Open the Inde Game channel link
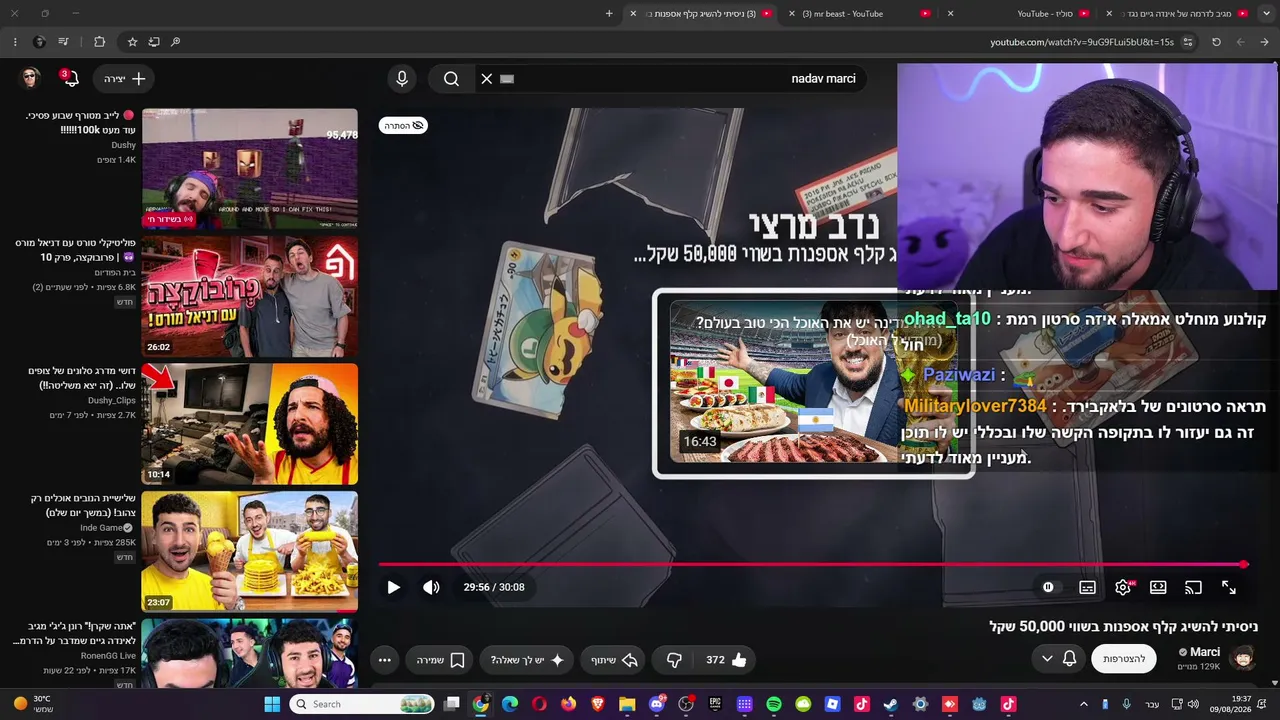This screenshot has height=720, width=1280. coord(101,528)
